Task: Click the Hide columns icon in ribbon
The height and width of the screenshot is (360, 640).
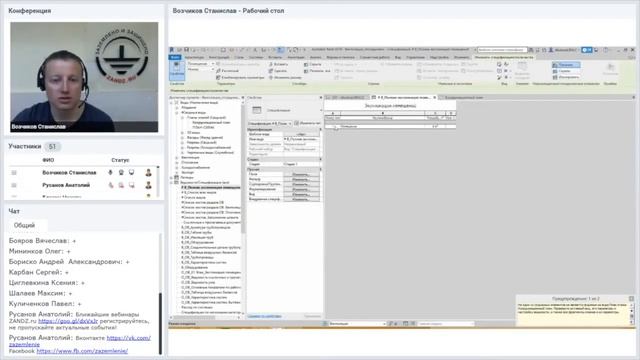Action: click(x=306, y=64)
